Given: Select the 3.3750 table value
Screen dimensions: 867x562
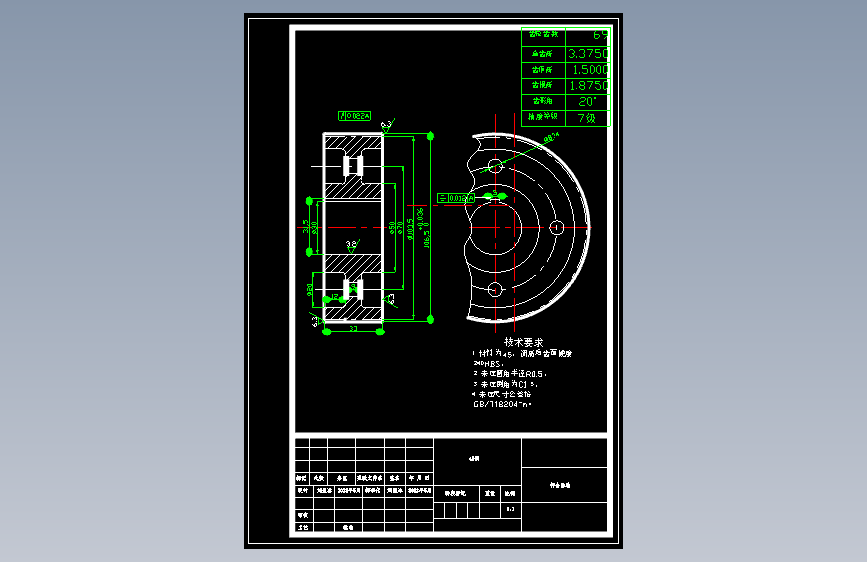Looking at the screenshot, I should pos(588,54).
